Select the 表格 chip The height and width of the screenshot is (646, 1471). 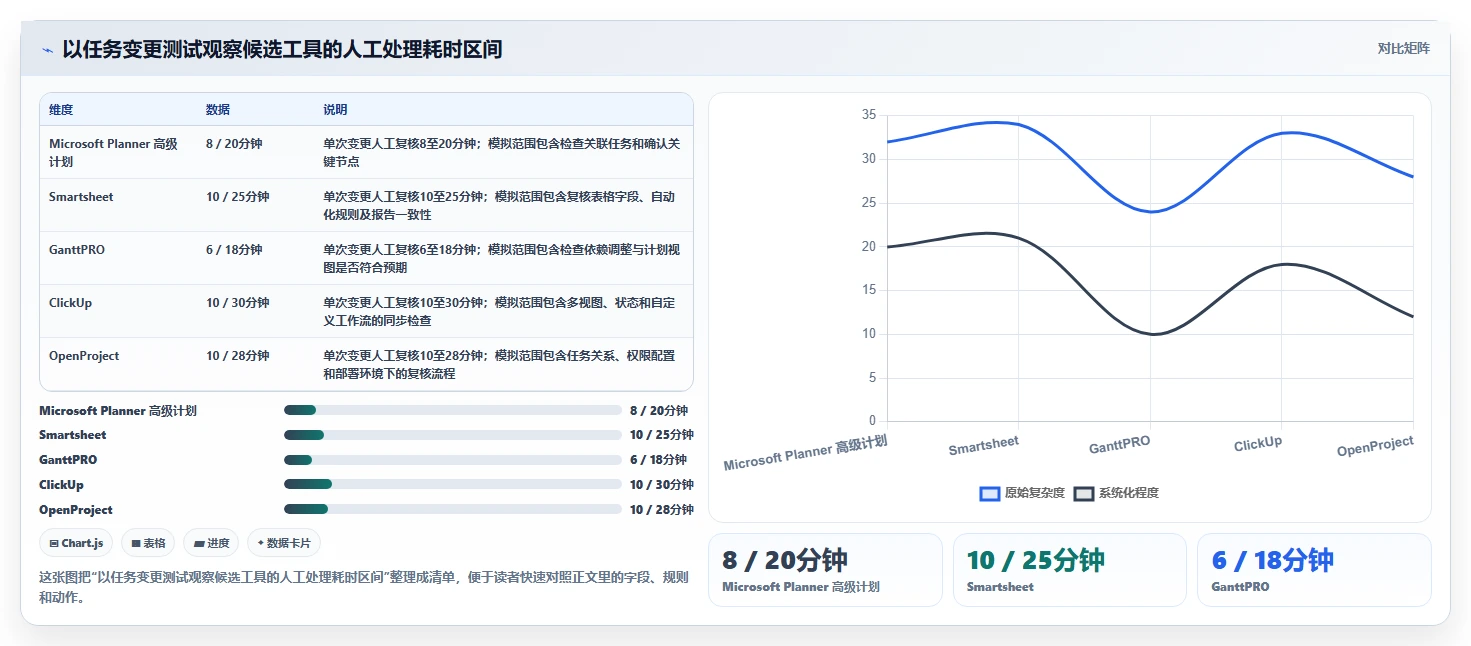tap(148, 543)
